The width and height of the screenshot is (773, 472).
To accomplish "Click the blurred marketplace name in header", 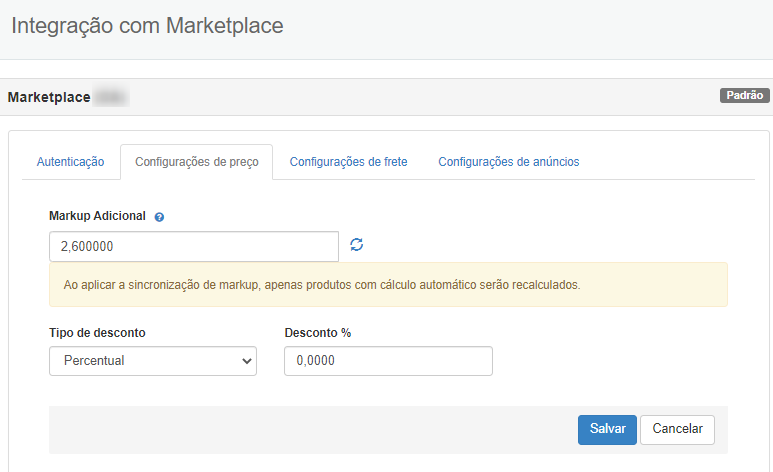I will [x=111, y=97].
